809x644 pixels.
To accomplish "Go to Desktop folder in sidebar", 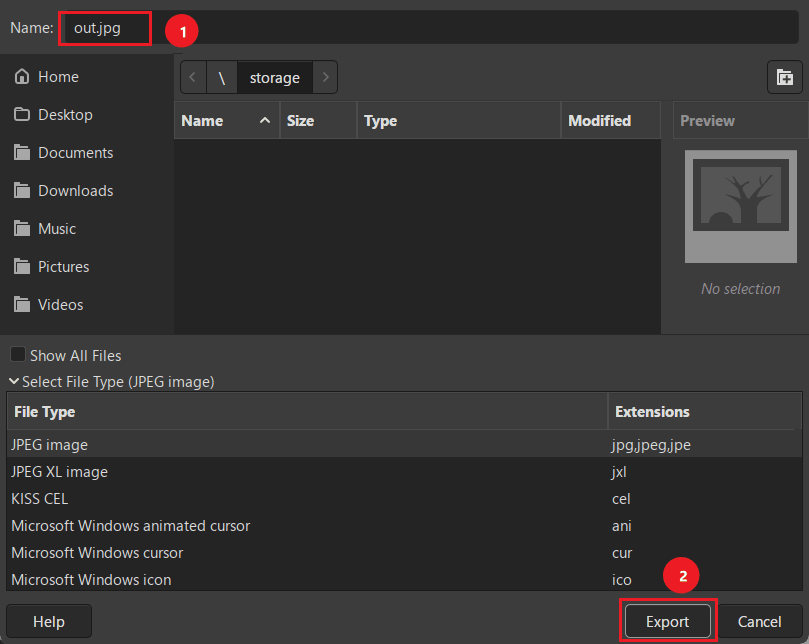I will pyautogui.click(x=64, y=115).
